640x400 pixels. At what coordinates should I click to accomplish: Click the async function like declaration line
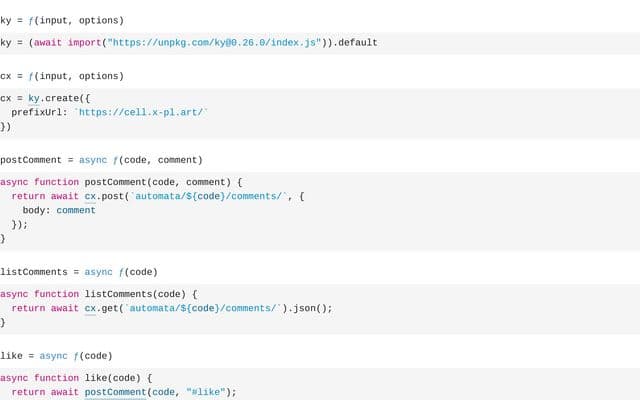tap(76, 378)
